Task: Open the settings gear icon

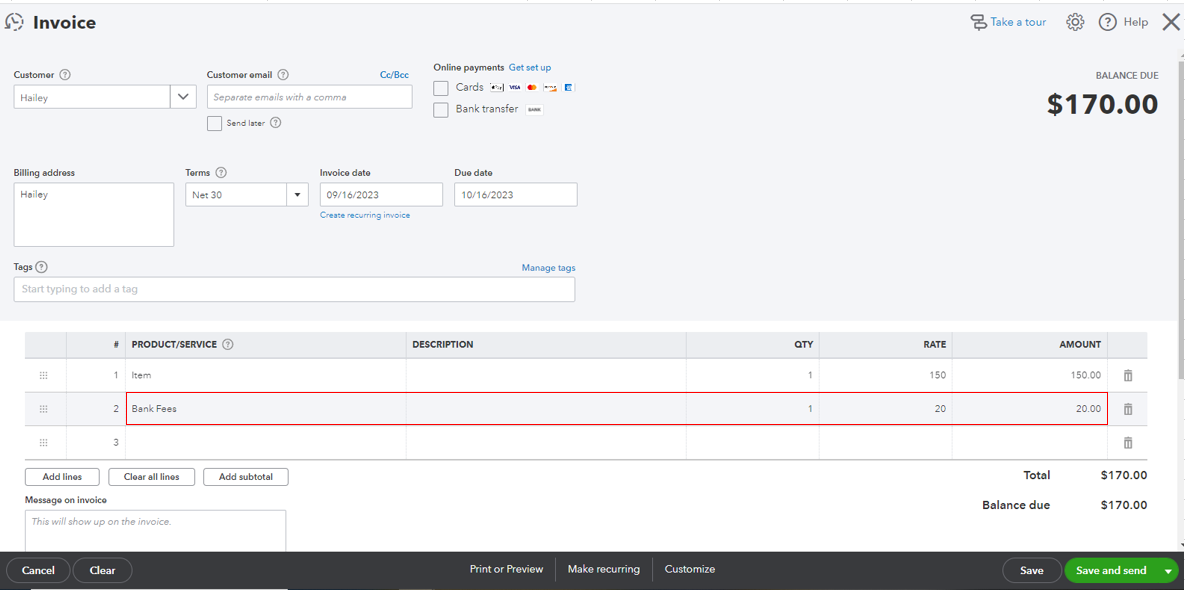Action: [x=1075, y=22]
